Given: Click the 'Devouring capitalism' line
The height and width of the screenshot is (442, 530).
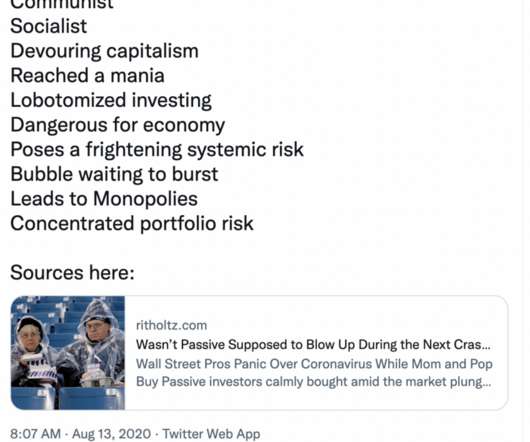Looking at the screenshot, I should [104, 51].
